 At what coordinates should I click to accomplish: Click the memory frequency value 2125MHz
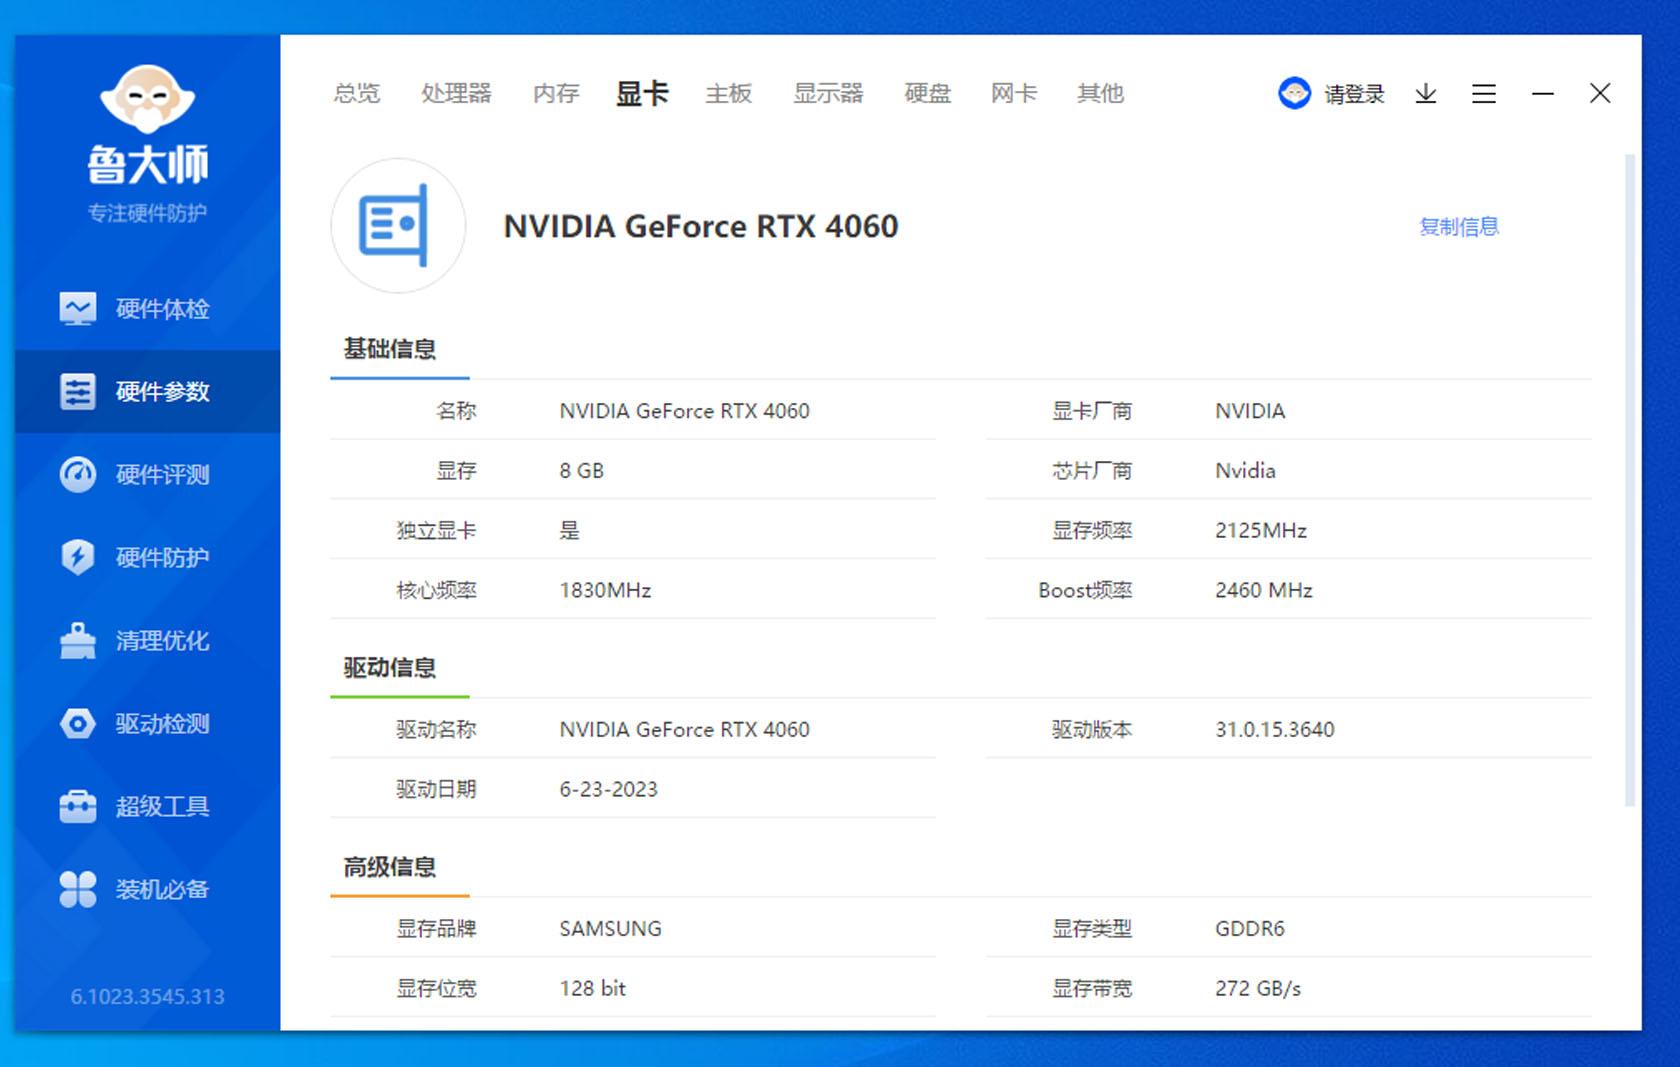tap(1261, 530)
